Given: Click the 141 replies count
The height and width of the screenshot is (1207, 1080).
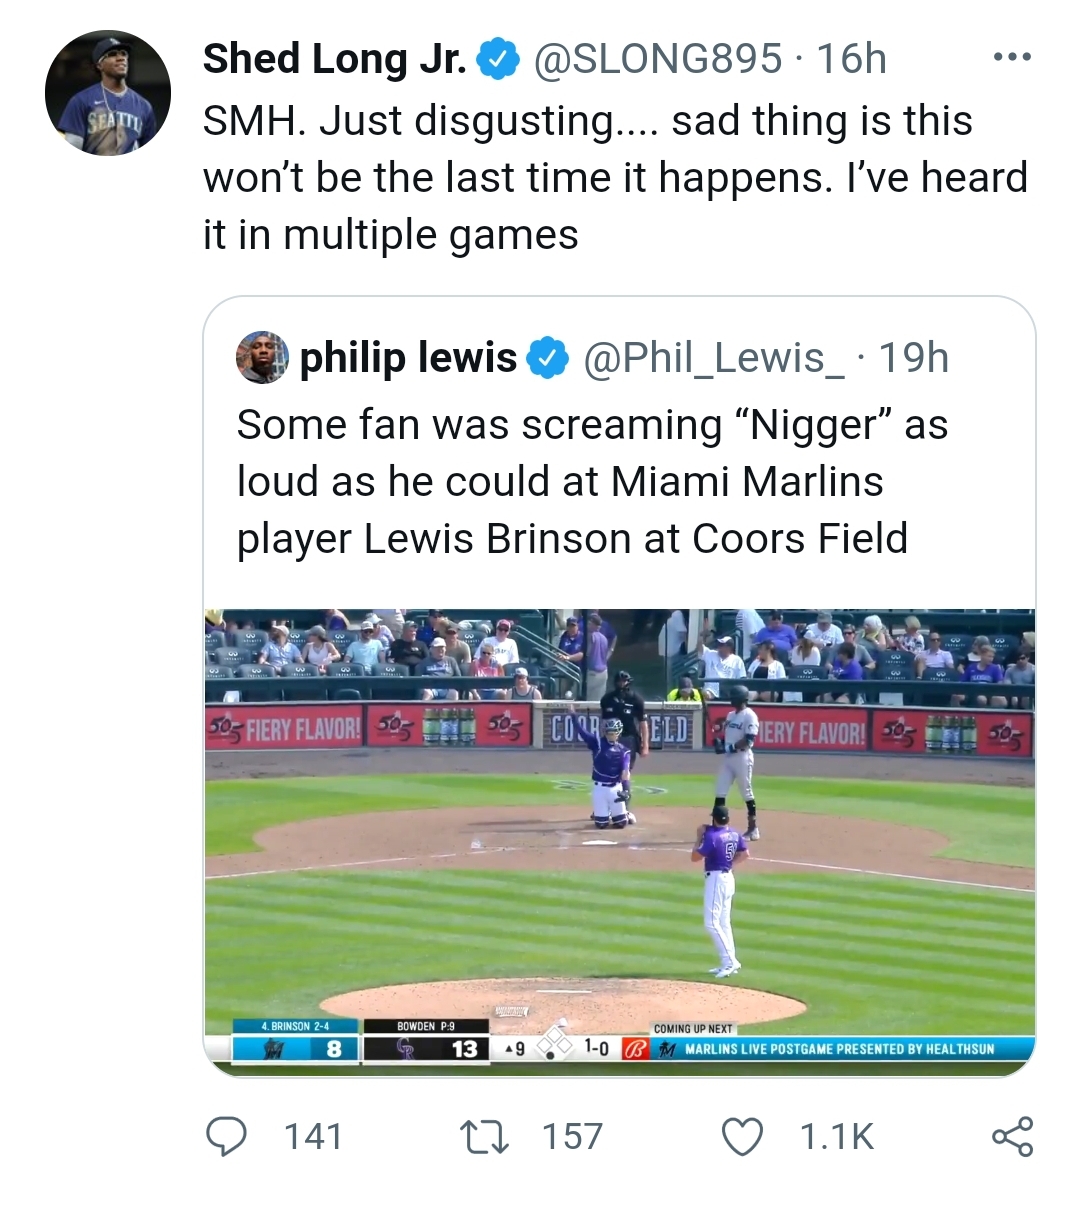Looking at the screenshot, I should click(x=313, y=1137).
